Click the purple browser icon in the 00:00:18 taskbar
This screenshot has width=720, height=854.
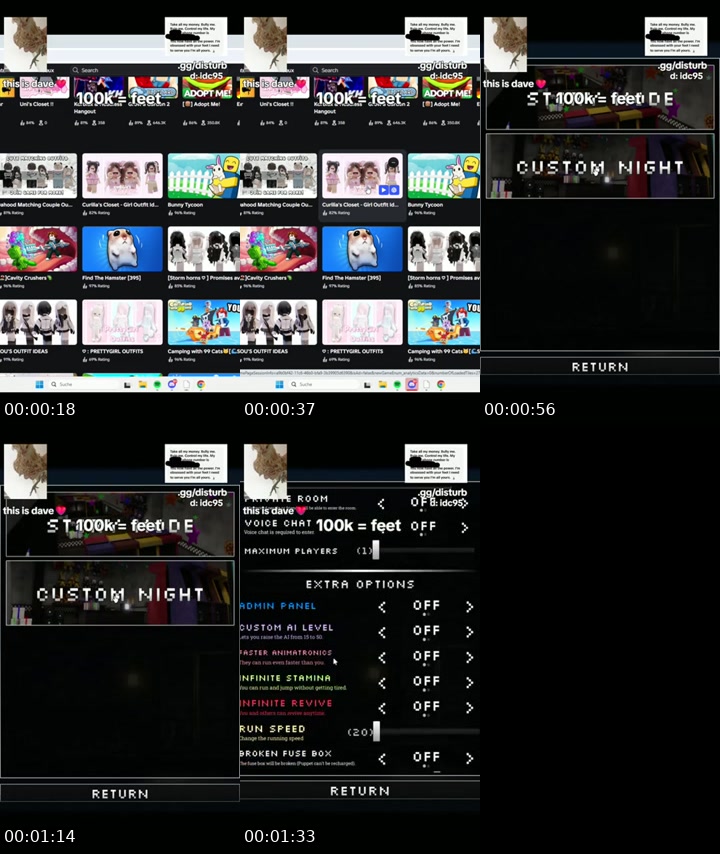[172, 385]
